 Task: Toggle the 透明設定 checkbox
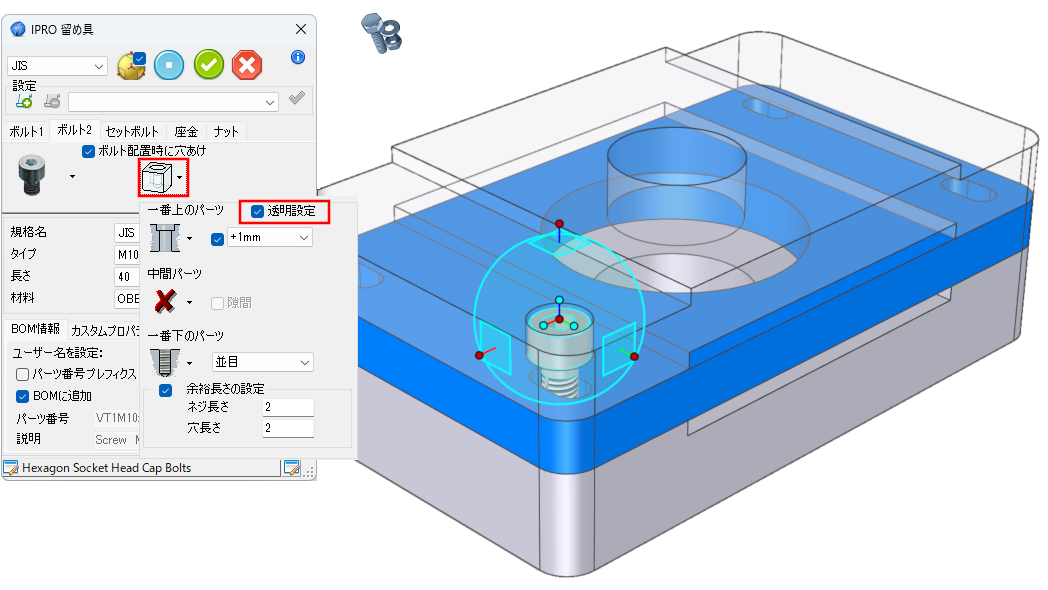click(257, 212)
